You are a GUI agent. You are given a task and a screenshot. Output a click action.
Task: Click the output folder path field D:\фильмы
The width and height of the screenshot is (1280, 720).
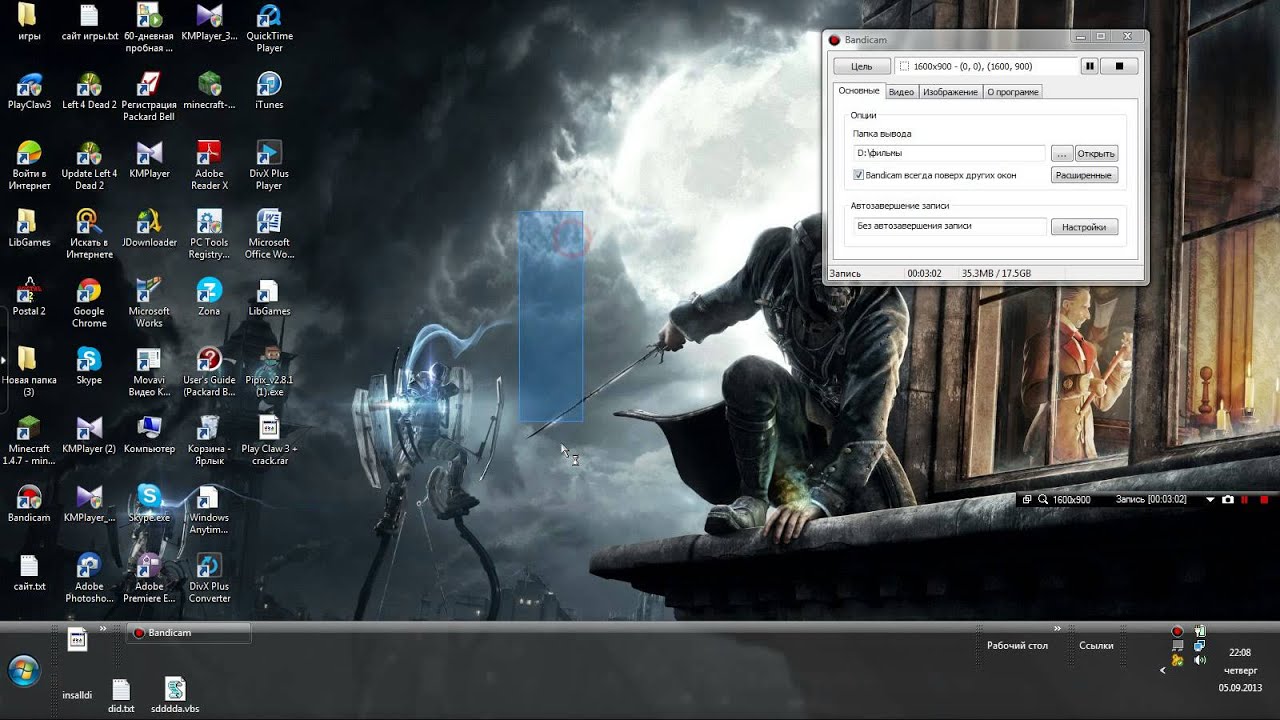pyautogui.click(x=949, y=153)
